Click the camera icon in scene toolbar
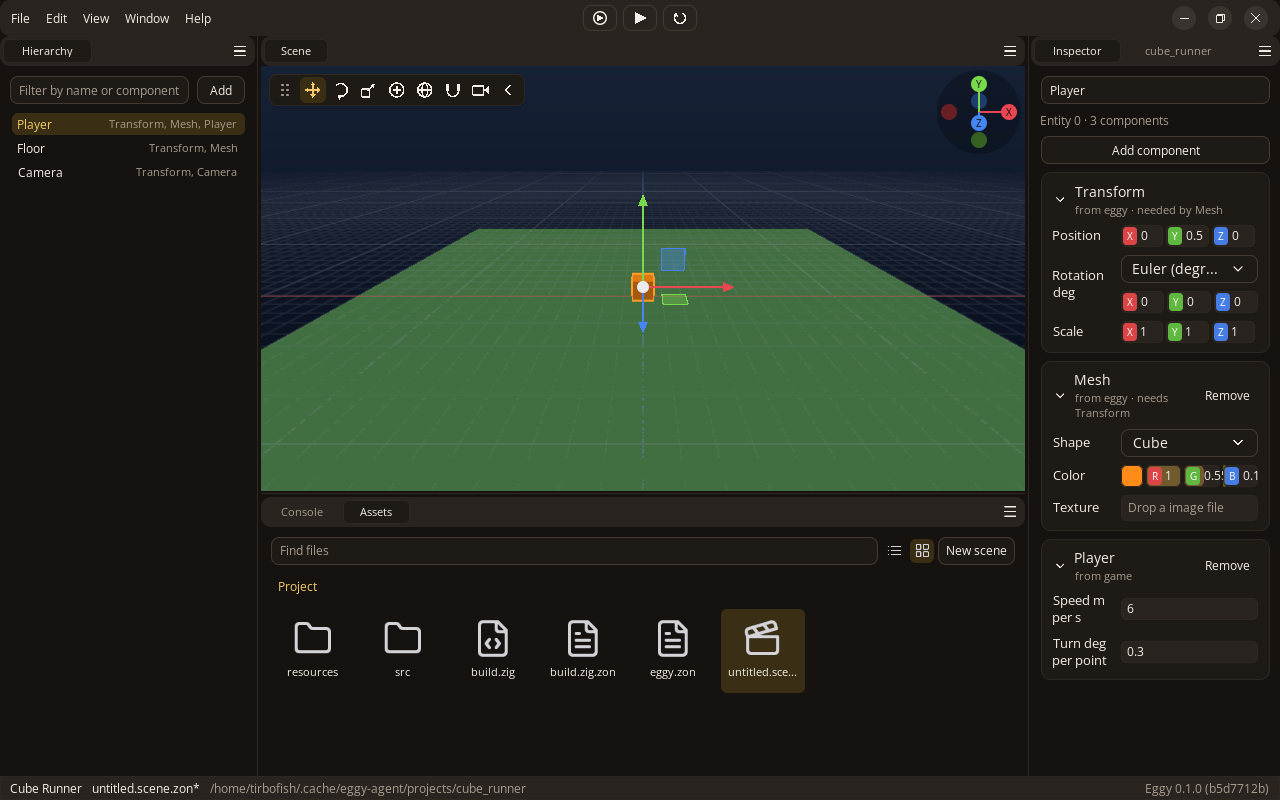The height and width of the screenshot is (800, 1280). click(481, 90)
